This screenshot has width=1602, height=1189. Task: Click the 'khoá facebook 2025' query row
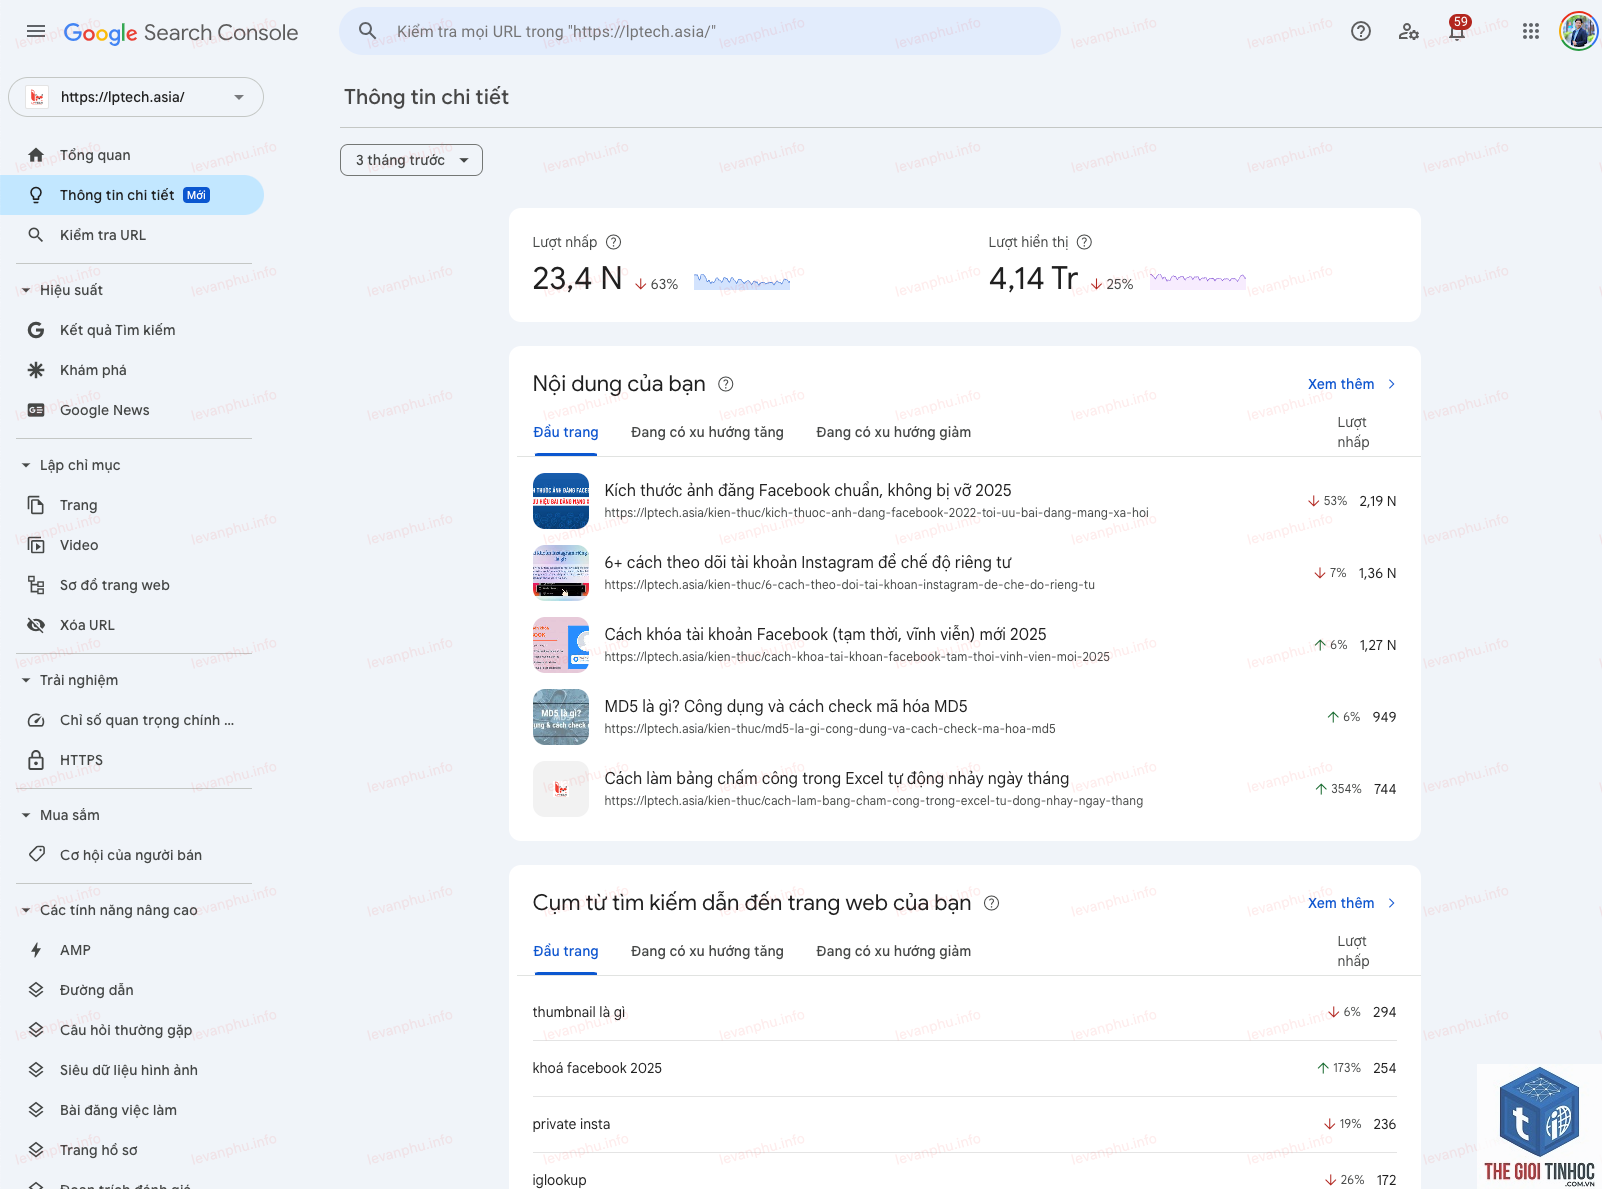(965, 1068)
